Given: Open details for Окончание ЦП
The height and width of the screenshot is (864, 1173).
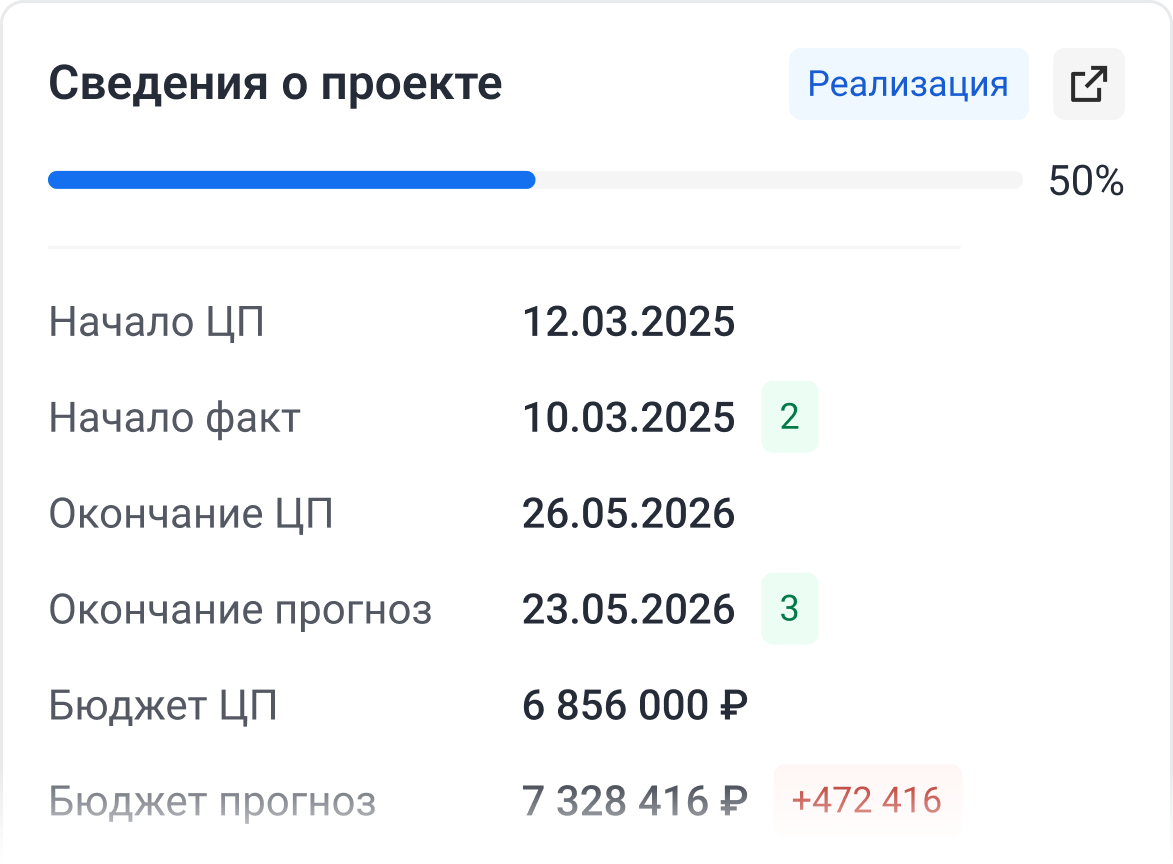Looking at the screenshot, I should point(193,513).
